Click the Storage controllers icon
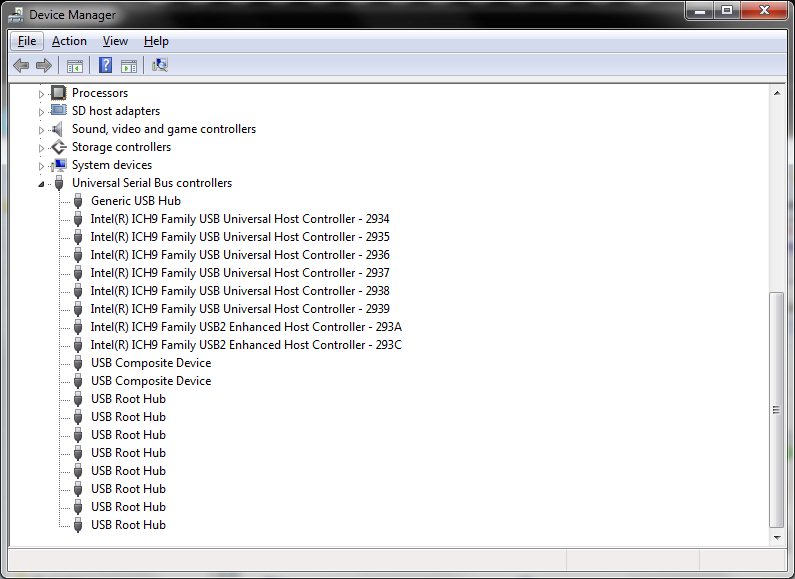The width and height of the screenshot is (795, 579). tap(59, 147)
